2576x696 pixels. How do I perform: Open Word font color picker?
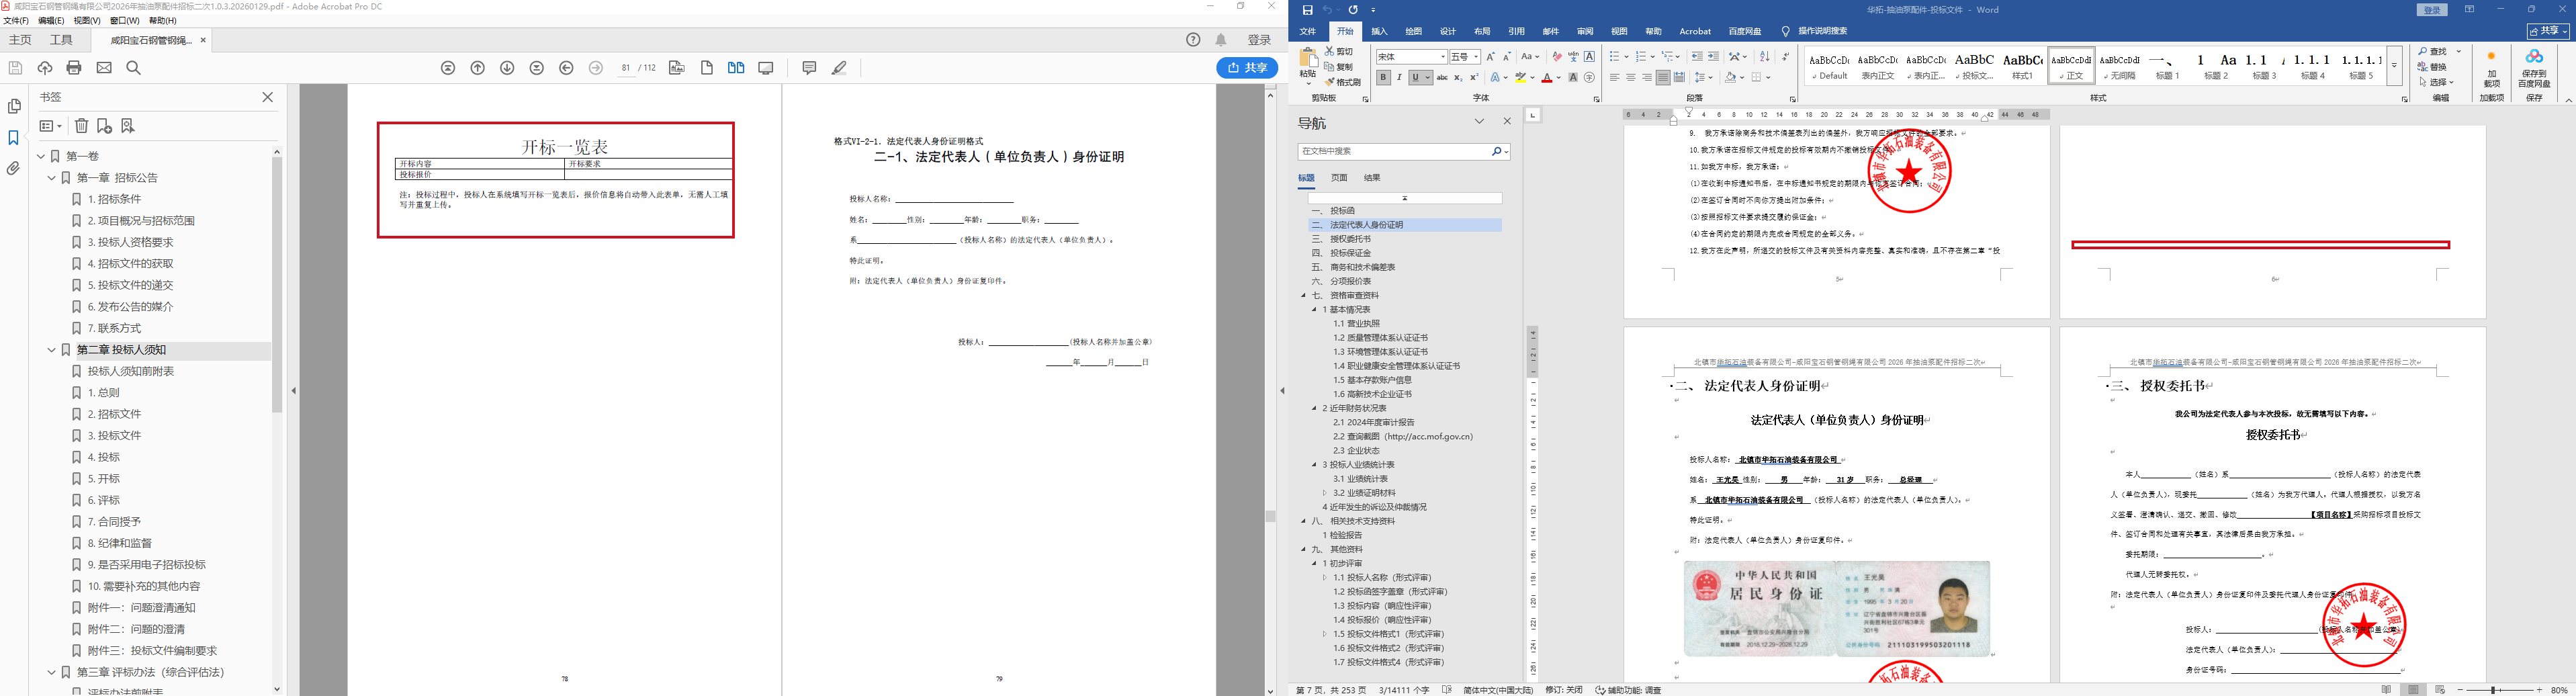(x=1558, y=77)
